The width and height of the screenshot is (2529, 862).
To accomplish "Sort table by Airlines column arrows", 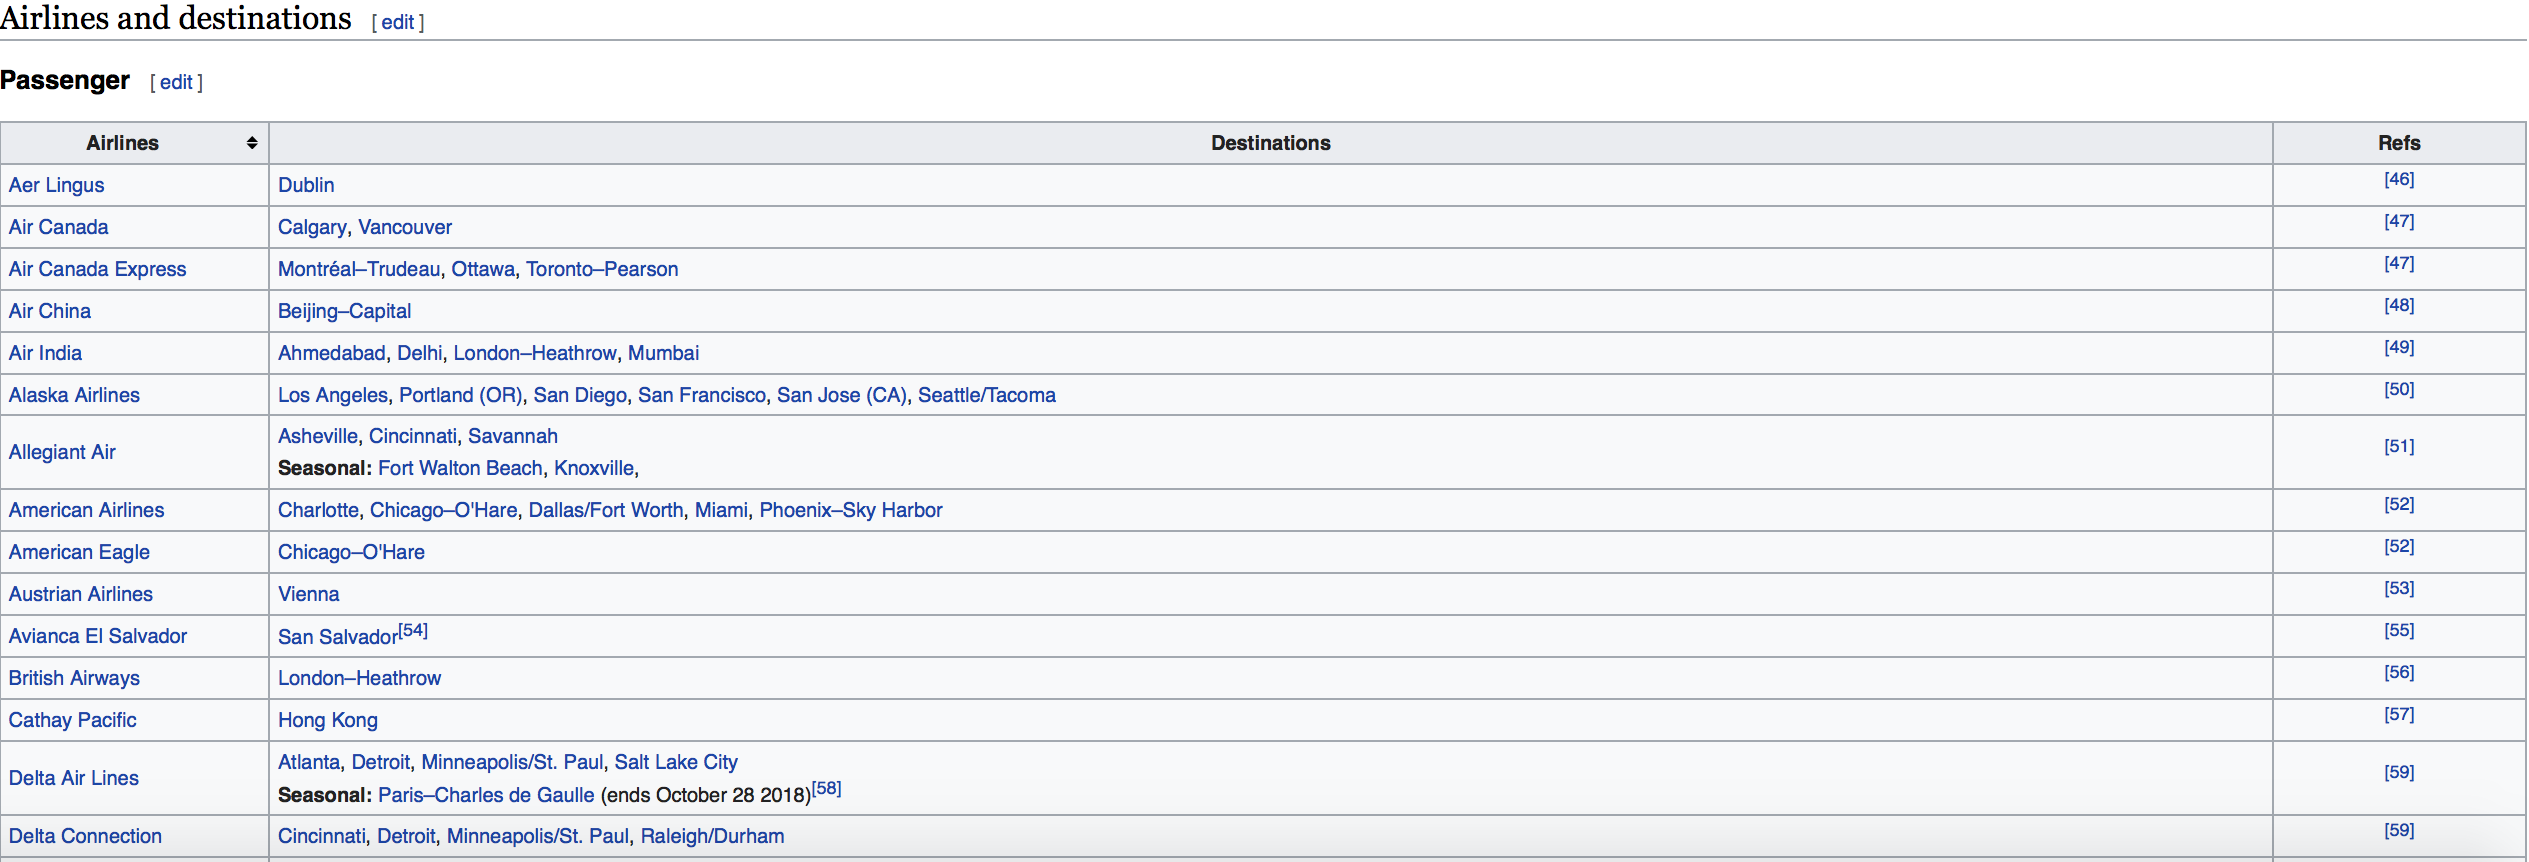I will click(252, 143).
